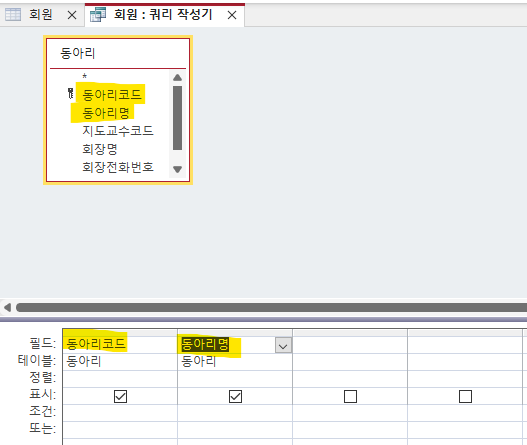This screenshot has width=527, height=445.
Task: Click the design pane horizontal scrollbar thumb
Action: coord(272,307)
